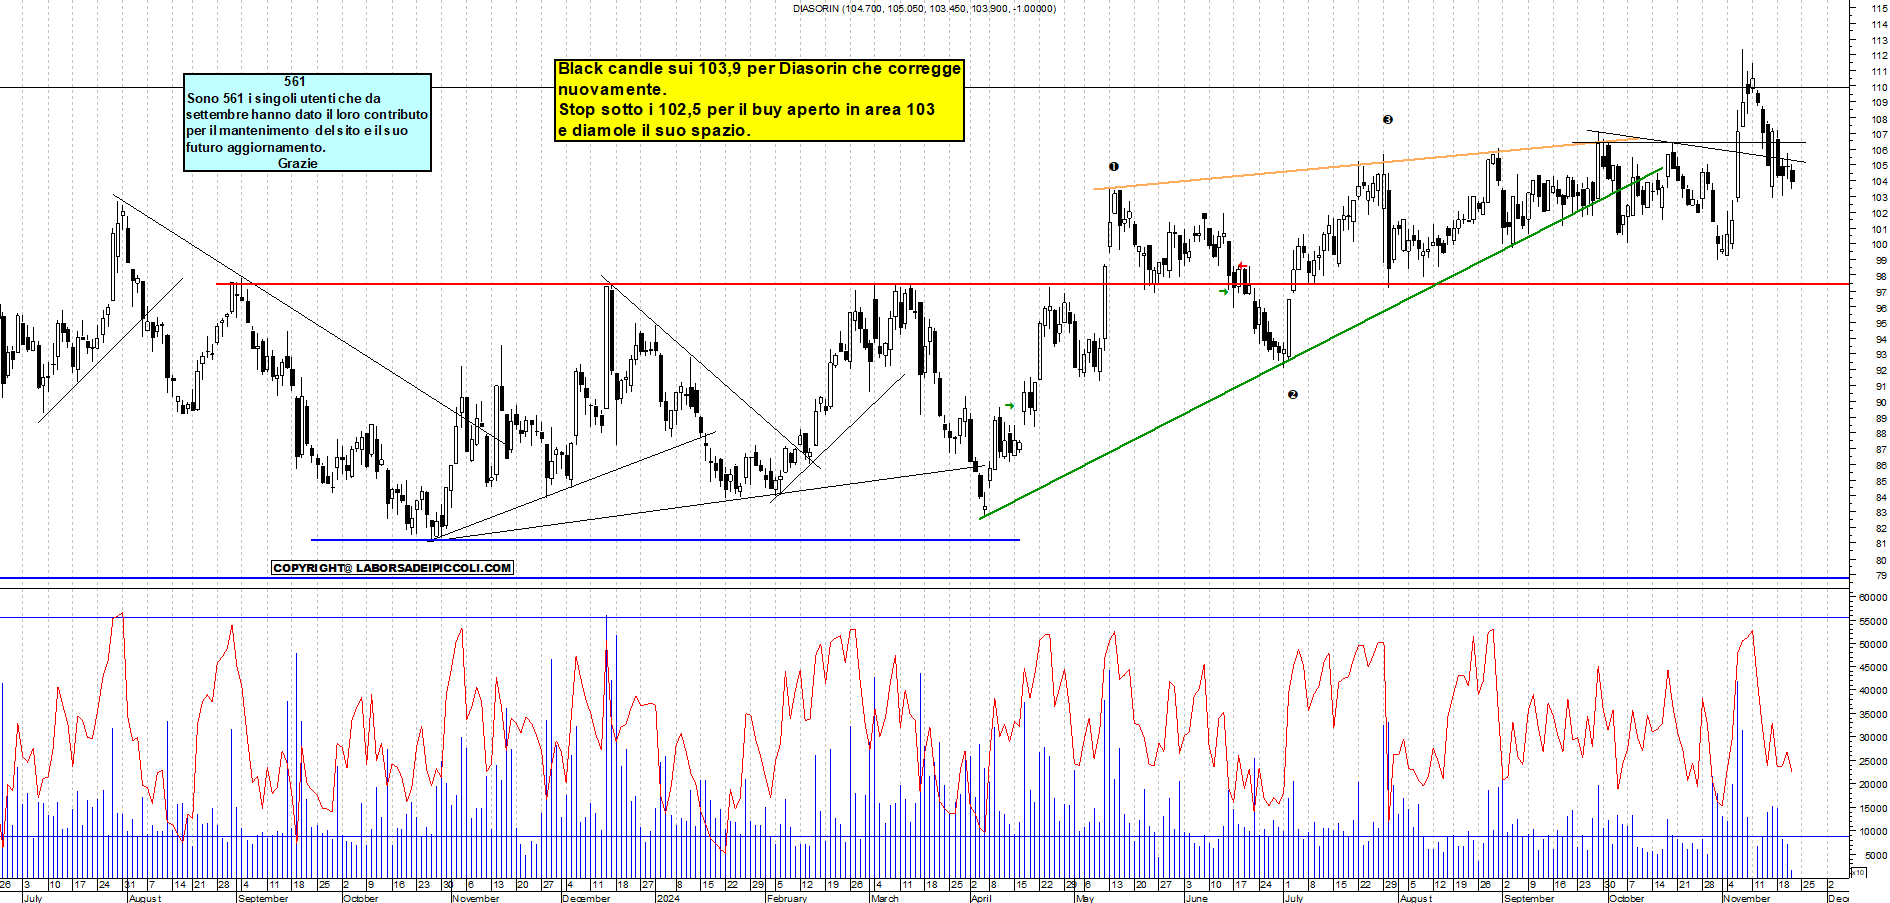Click the 55000 volume scale label
1890x903 pixels.
point(1872,621)
